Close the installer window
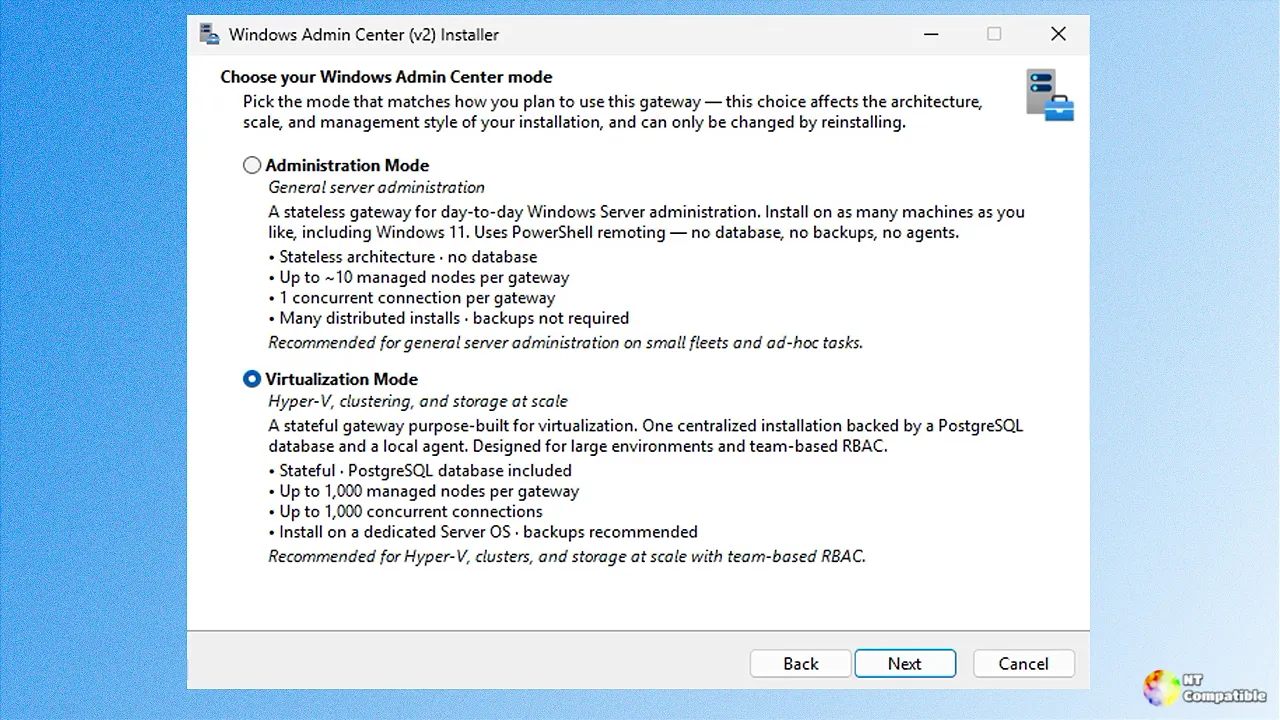 point(1058,34)
